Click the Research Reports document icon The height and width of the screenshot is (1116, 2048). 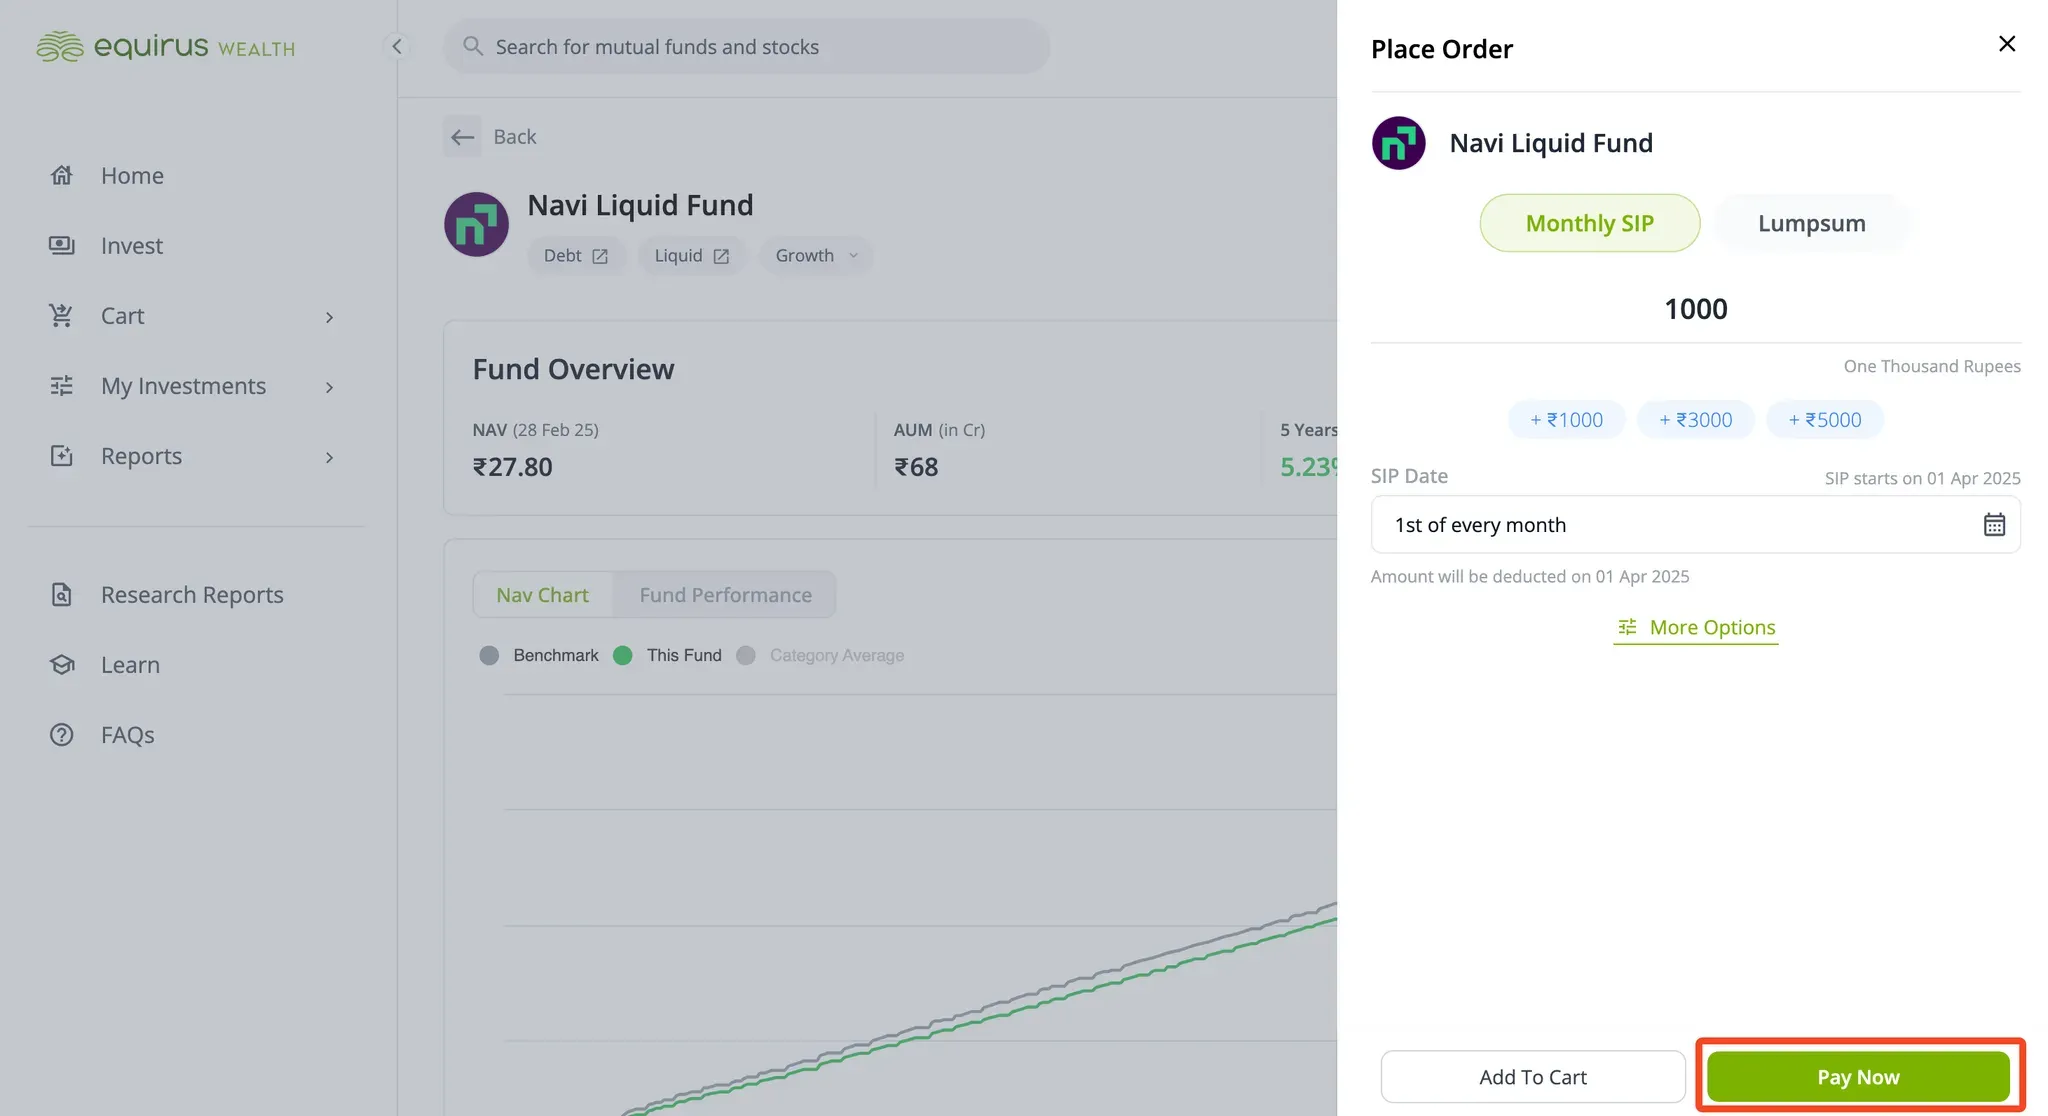coord(62,595)
